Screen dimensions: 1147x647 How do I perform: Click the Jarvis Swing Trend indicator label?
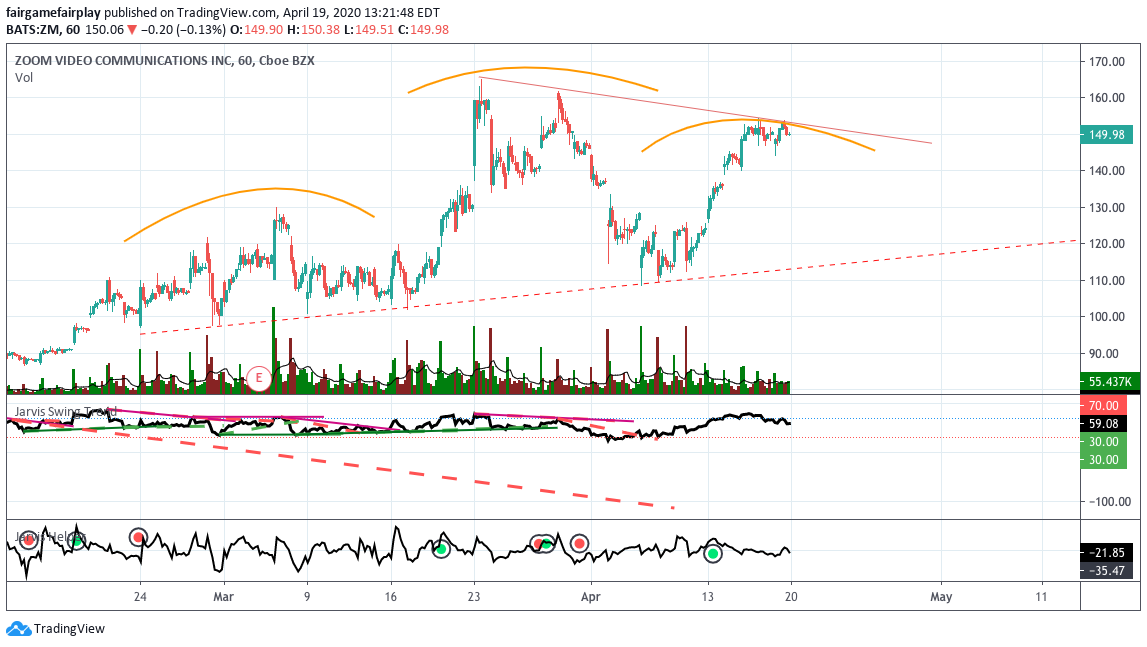click(x=66, y=412)
